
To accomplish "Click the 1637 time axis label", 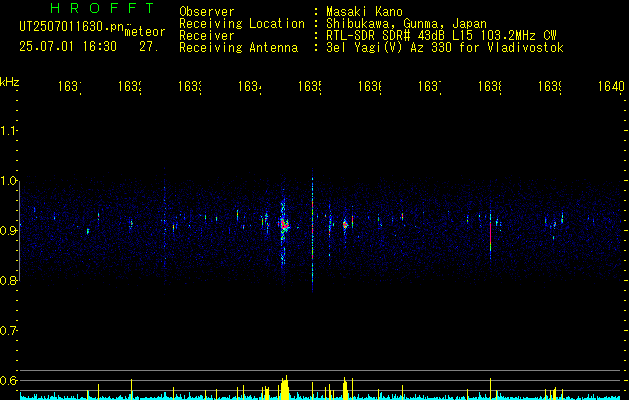I will [430, 86].
